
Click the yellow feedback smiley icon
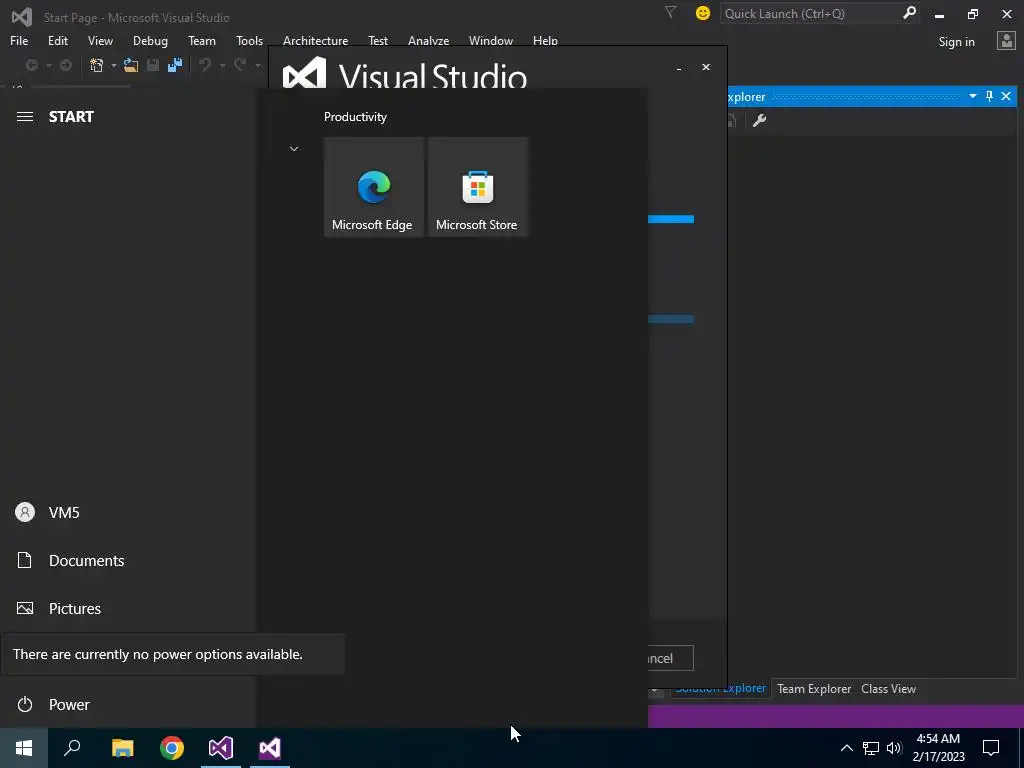[x=703, y=13]
